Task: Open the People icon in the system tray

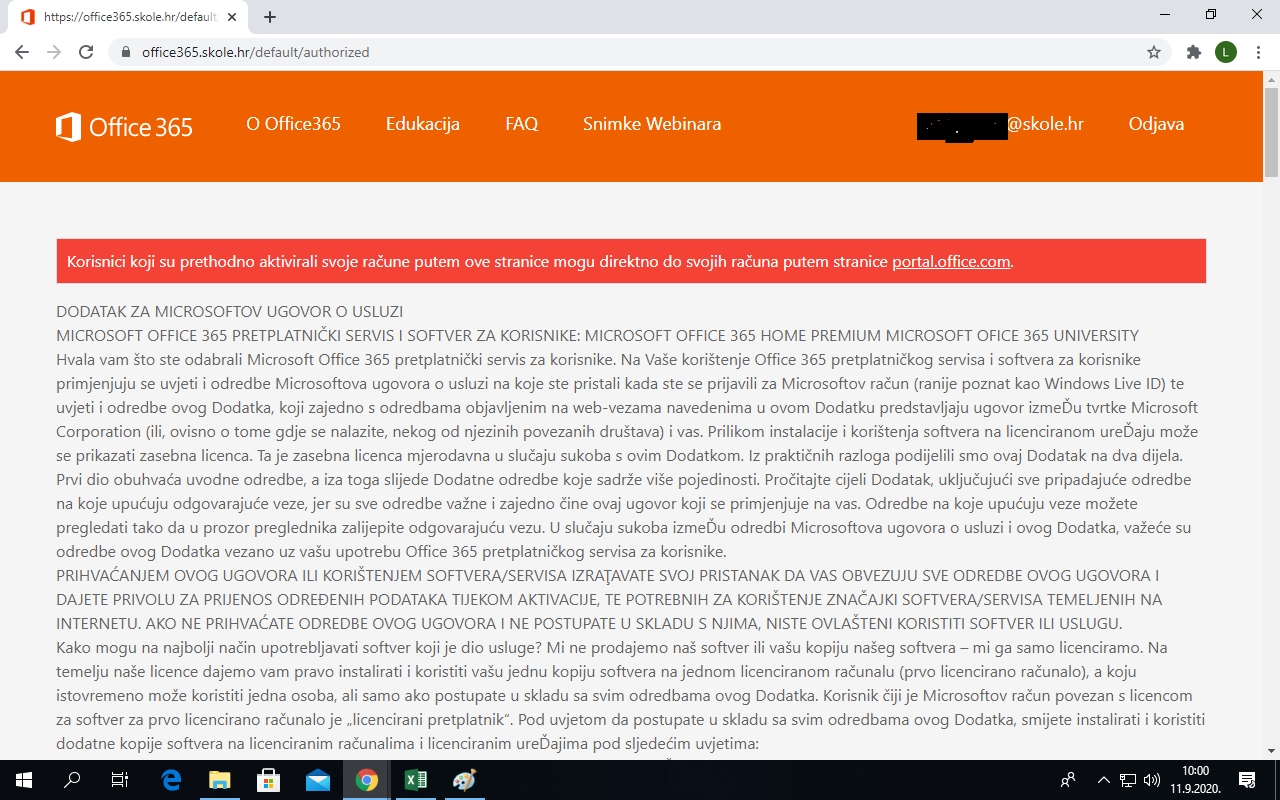Action: 1069,780
